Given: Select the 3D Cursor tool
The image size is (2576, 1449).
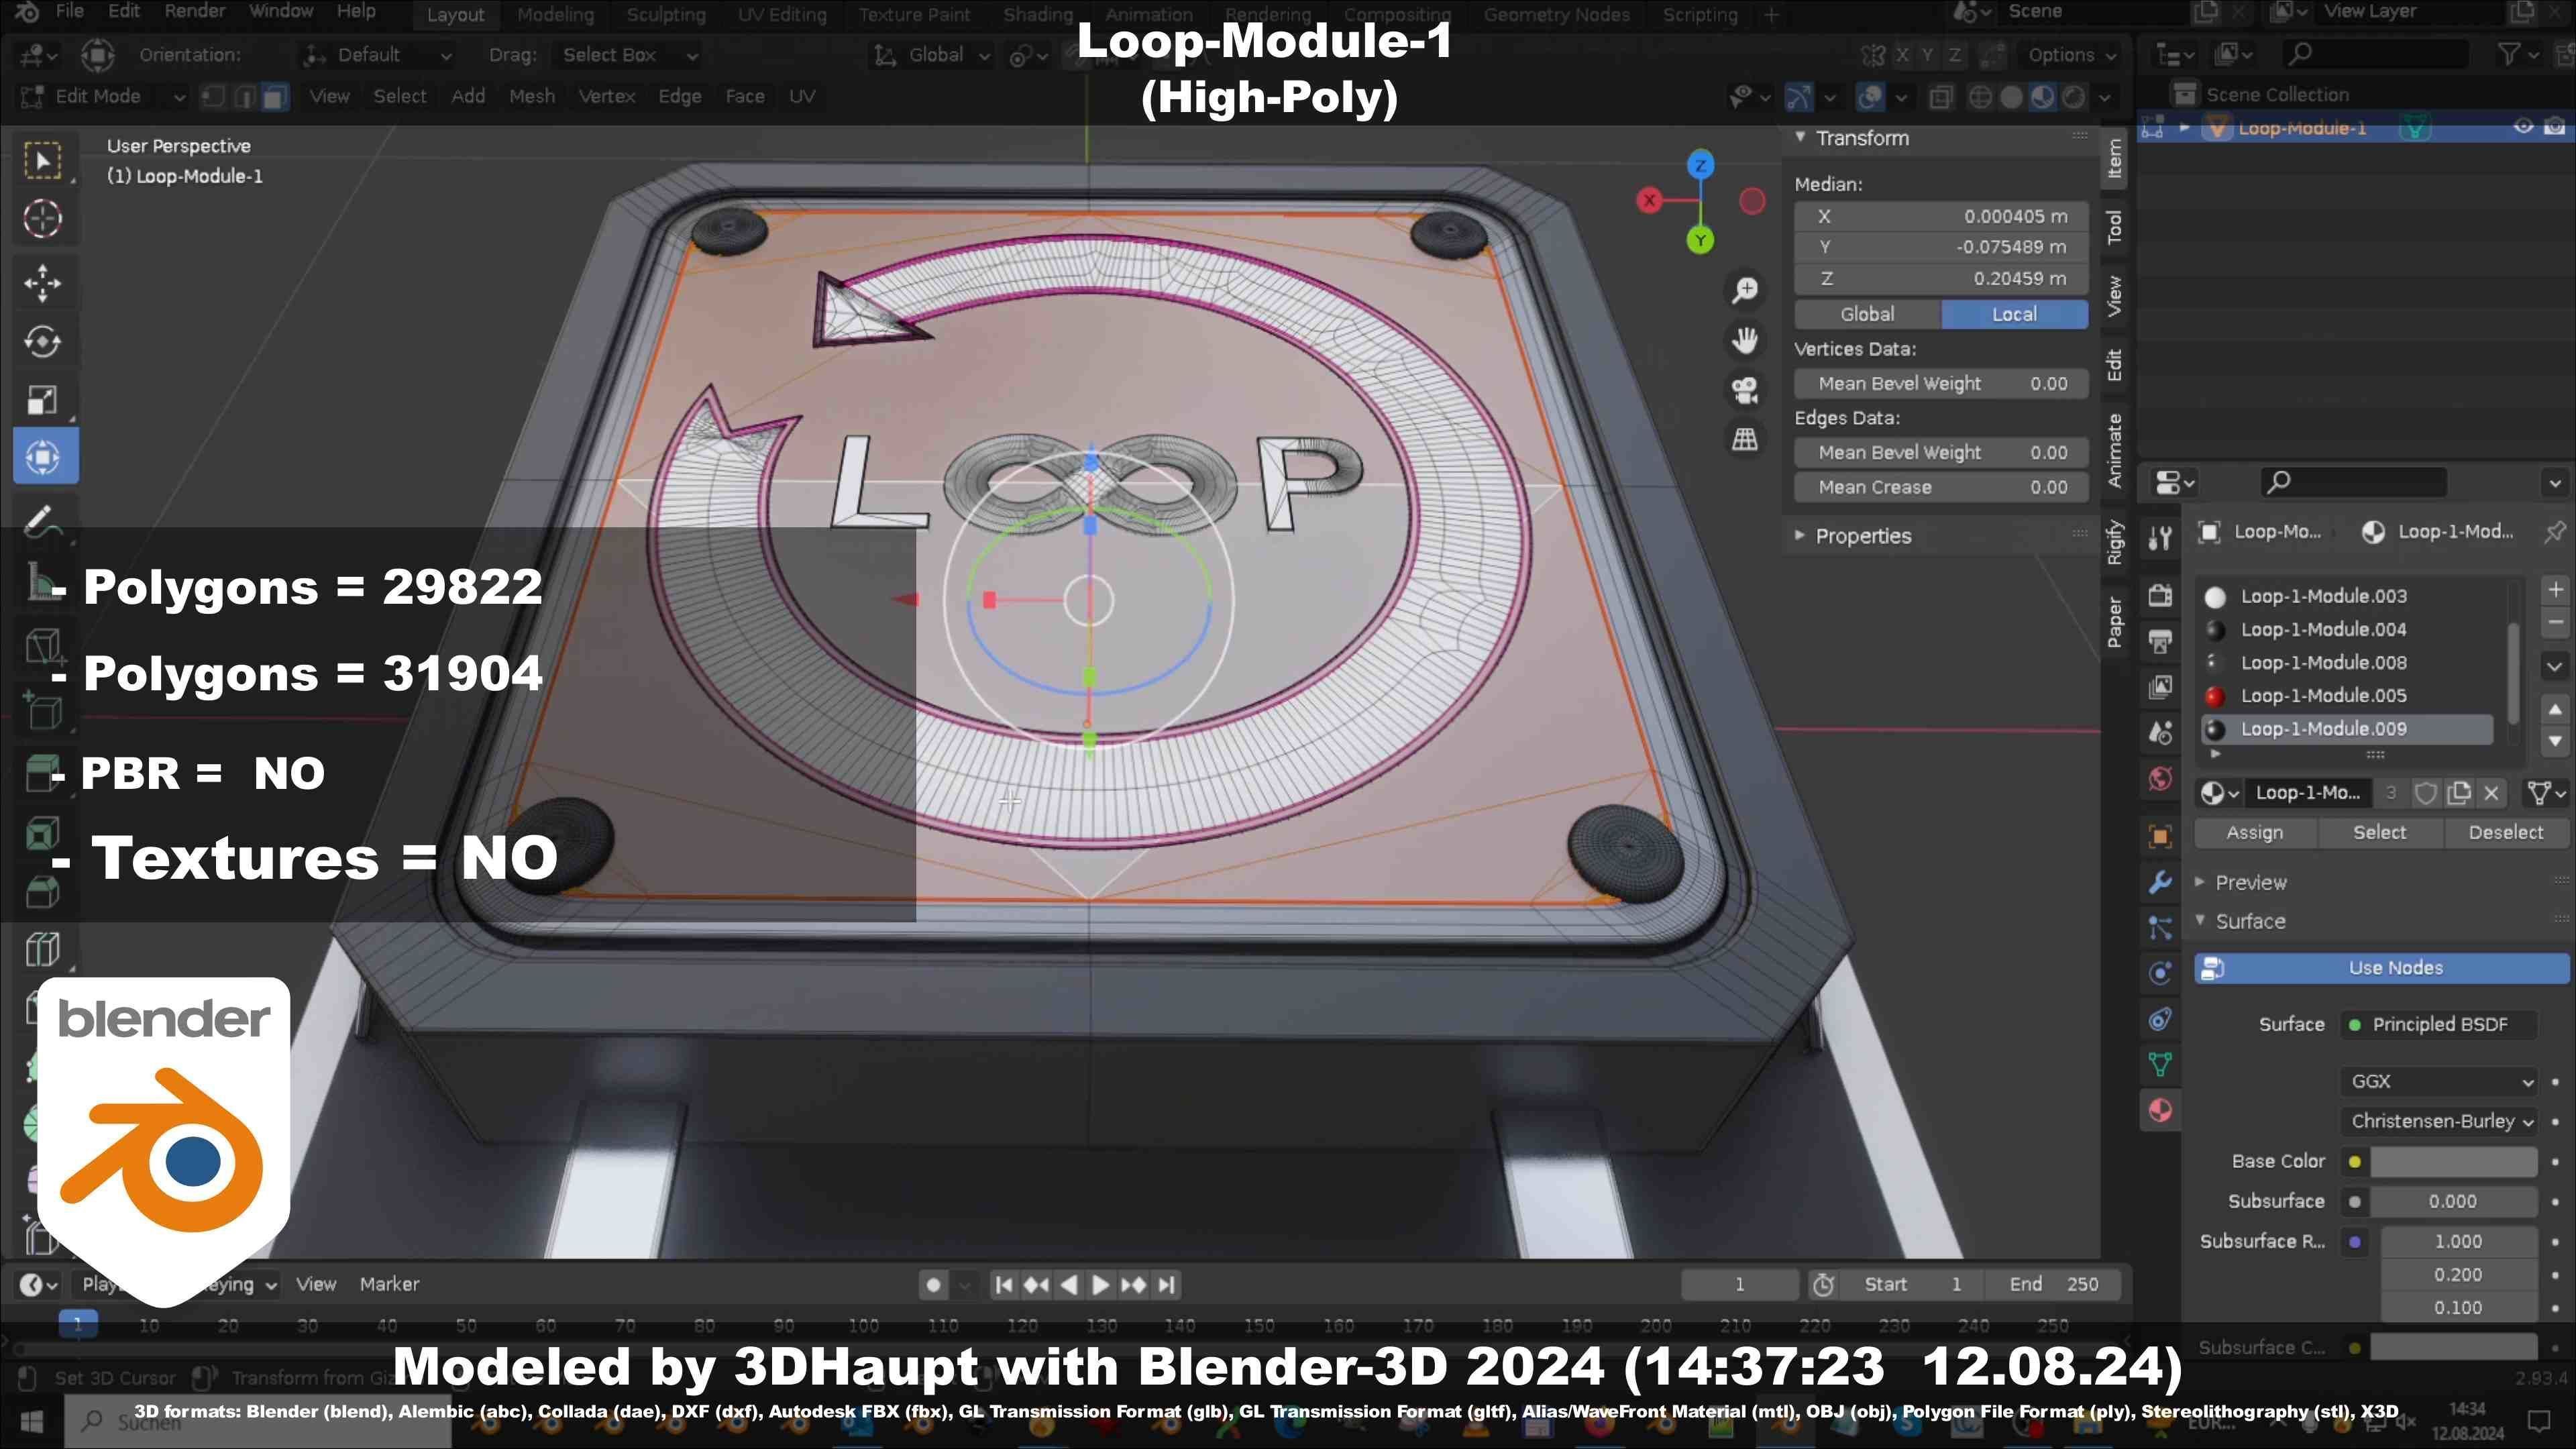Looking at the screenshot, I should 42,218.
